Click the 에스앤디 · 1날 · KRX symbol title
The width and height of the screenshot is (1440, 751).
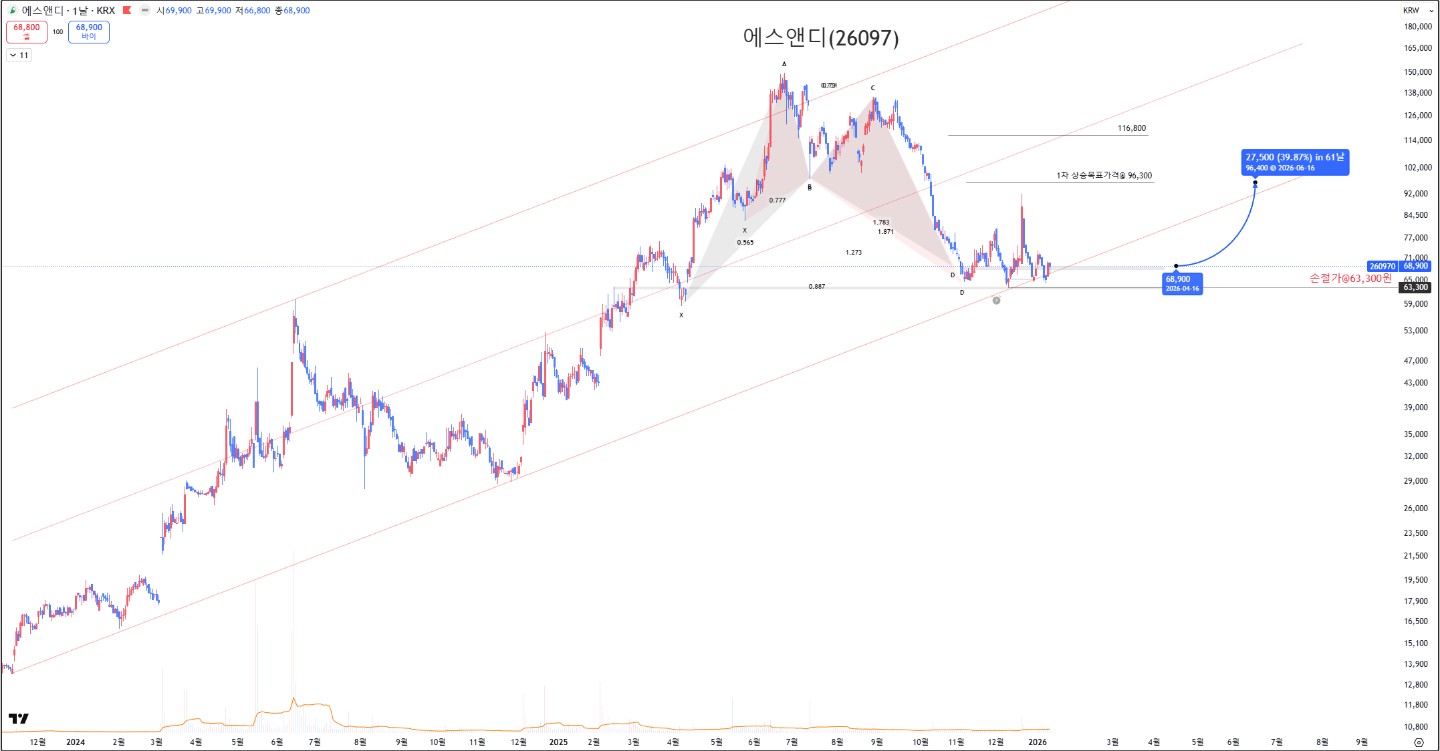click(68, 10)
